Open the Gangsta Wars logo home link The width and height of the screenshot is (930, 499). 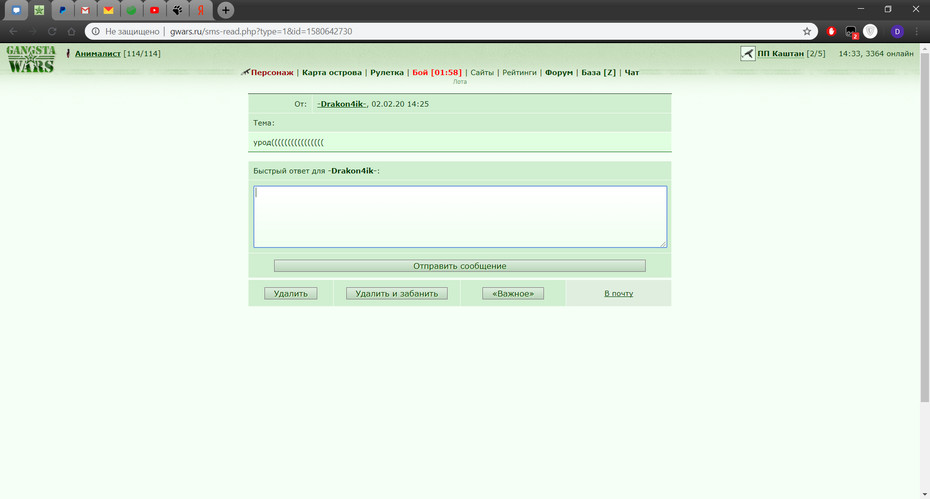pos(31,59)
